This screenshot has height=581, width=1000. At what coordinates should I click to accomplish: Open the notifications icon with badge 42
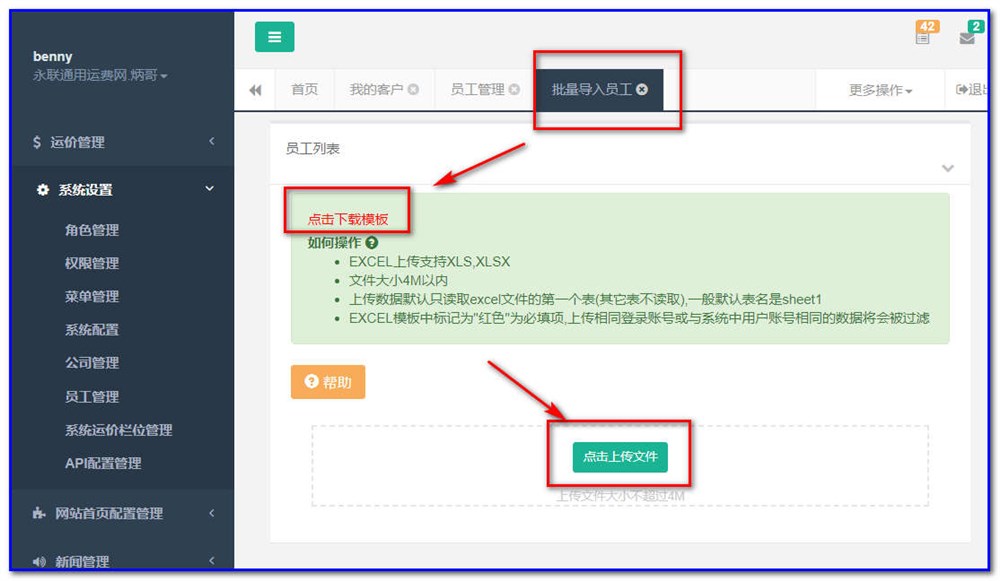pos(923,37)
